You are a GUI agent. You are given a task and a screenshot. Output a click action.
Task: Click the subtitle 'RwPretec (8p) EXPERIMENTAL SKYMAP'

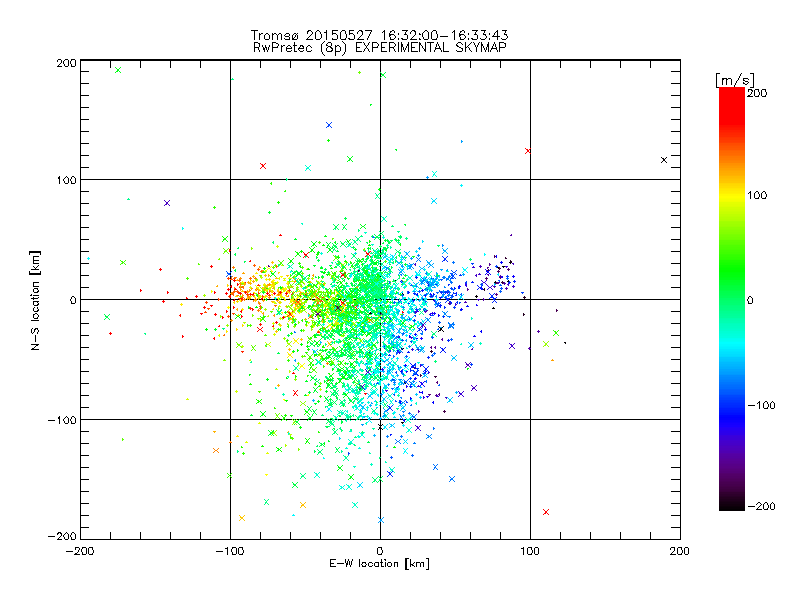click(x=380, y=48)
